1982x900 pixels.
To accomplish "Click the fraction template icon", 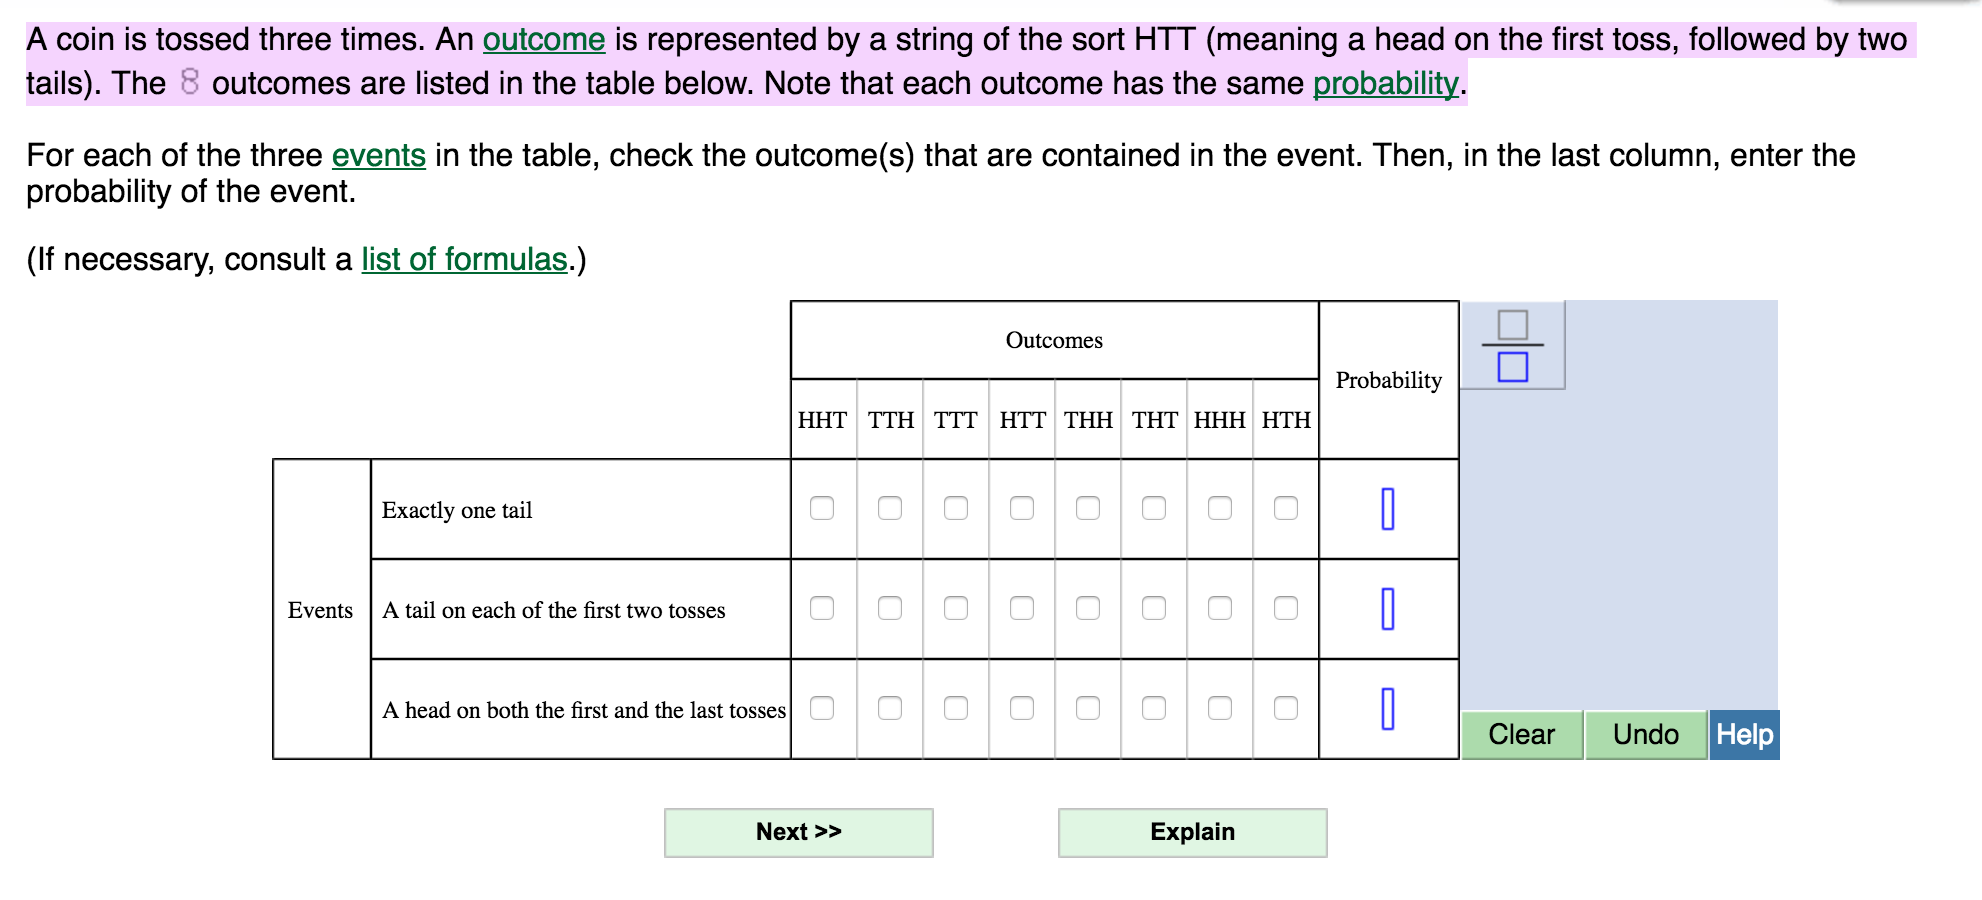I will click(x=1512, y=346).
